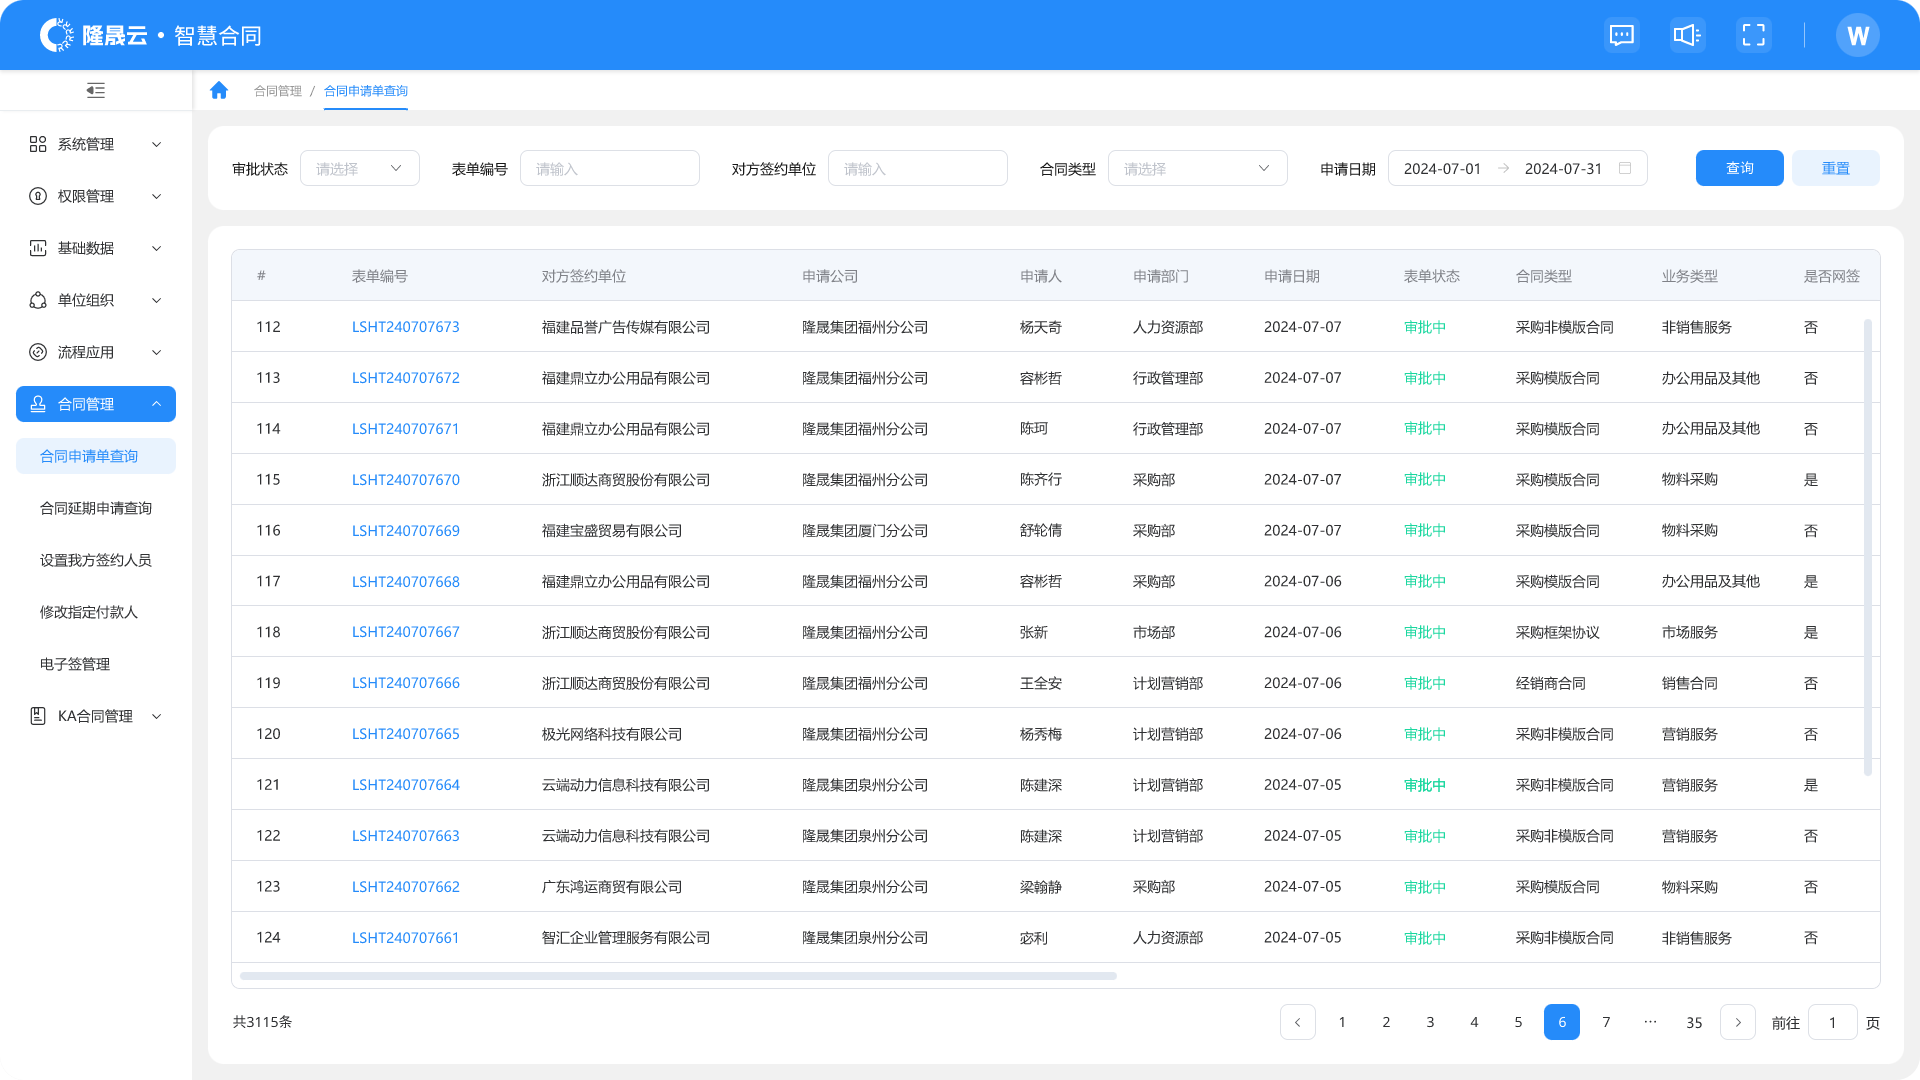Click 权限管理 shield icon

pyautogui.click(x=38, y=196)
